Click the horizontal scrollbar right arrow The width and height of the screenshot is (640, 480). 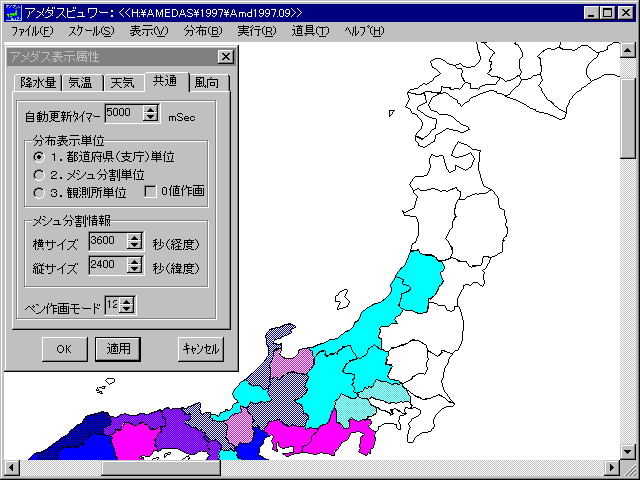[x=612, y=467]
